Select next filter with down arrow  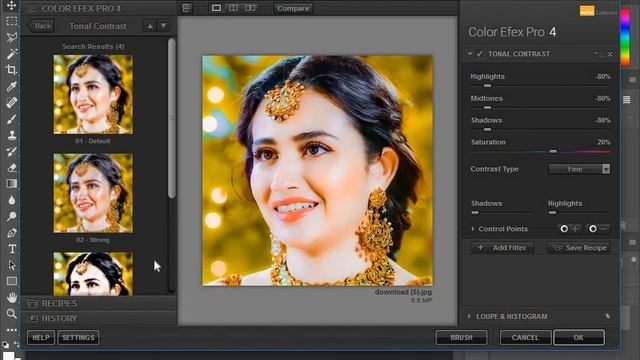click(163, 26)
